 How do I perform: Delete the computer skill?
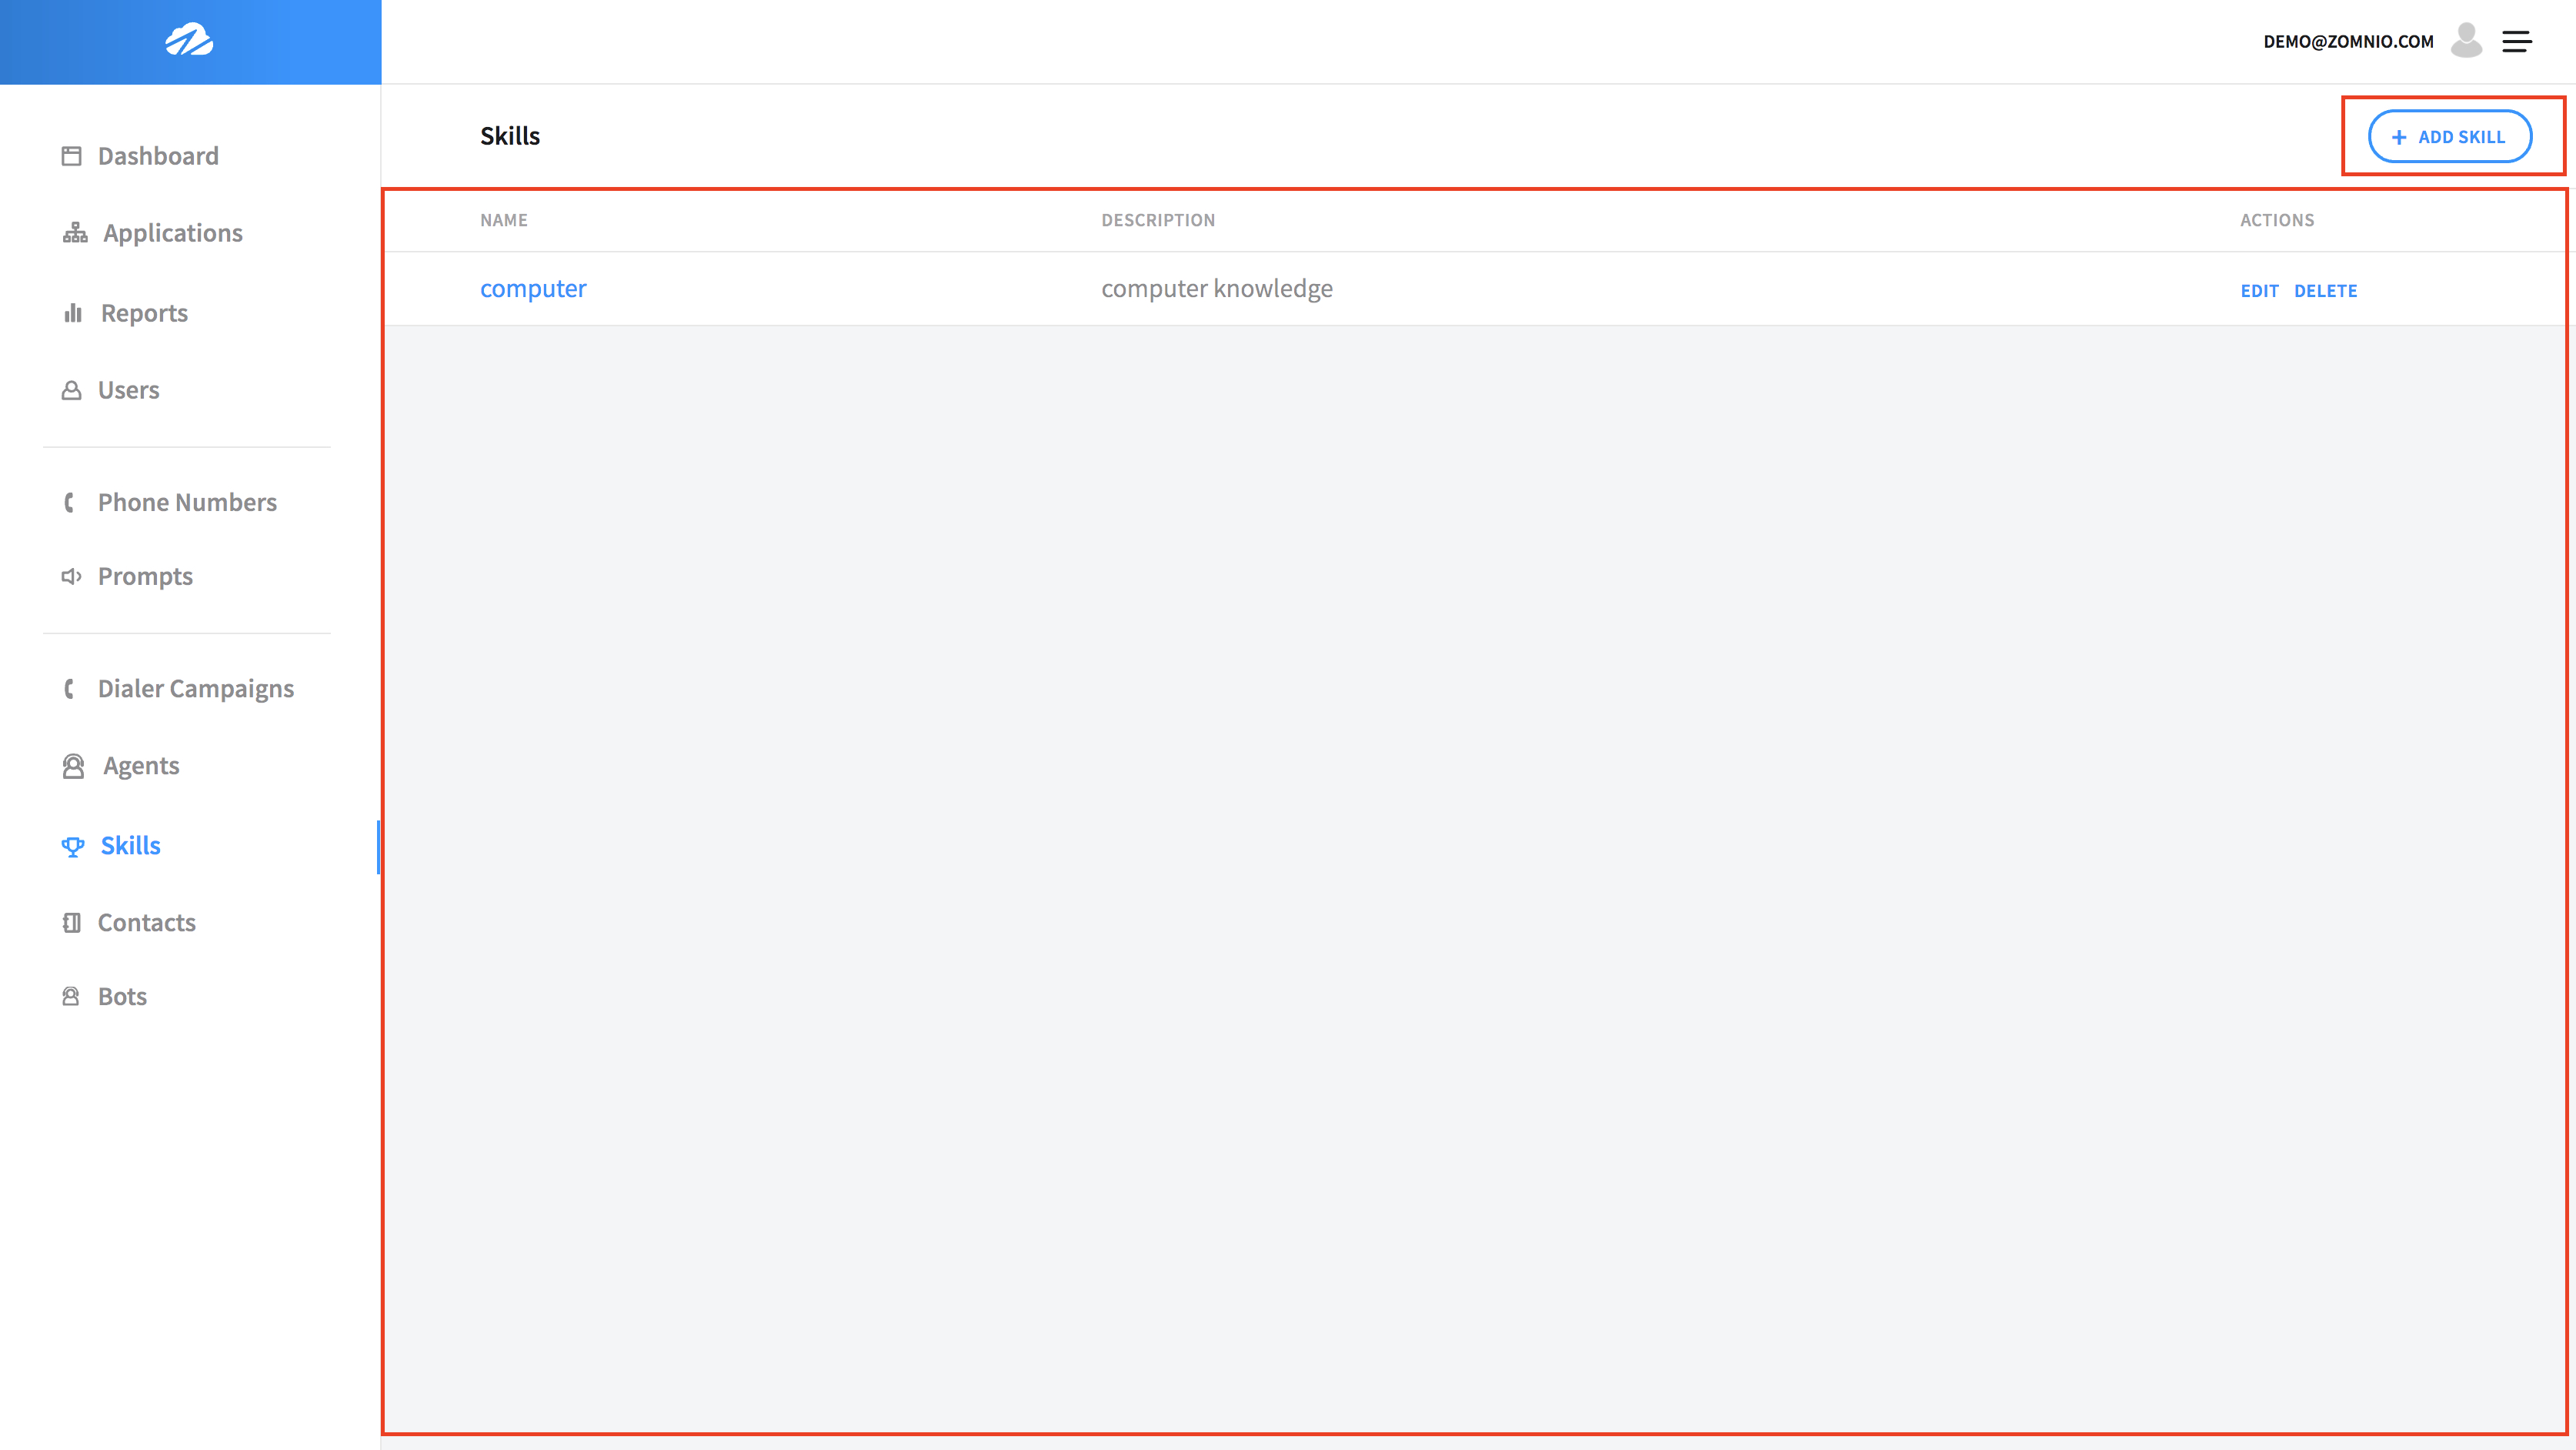[2325, 291]
